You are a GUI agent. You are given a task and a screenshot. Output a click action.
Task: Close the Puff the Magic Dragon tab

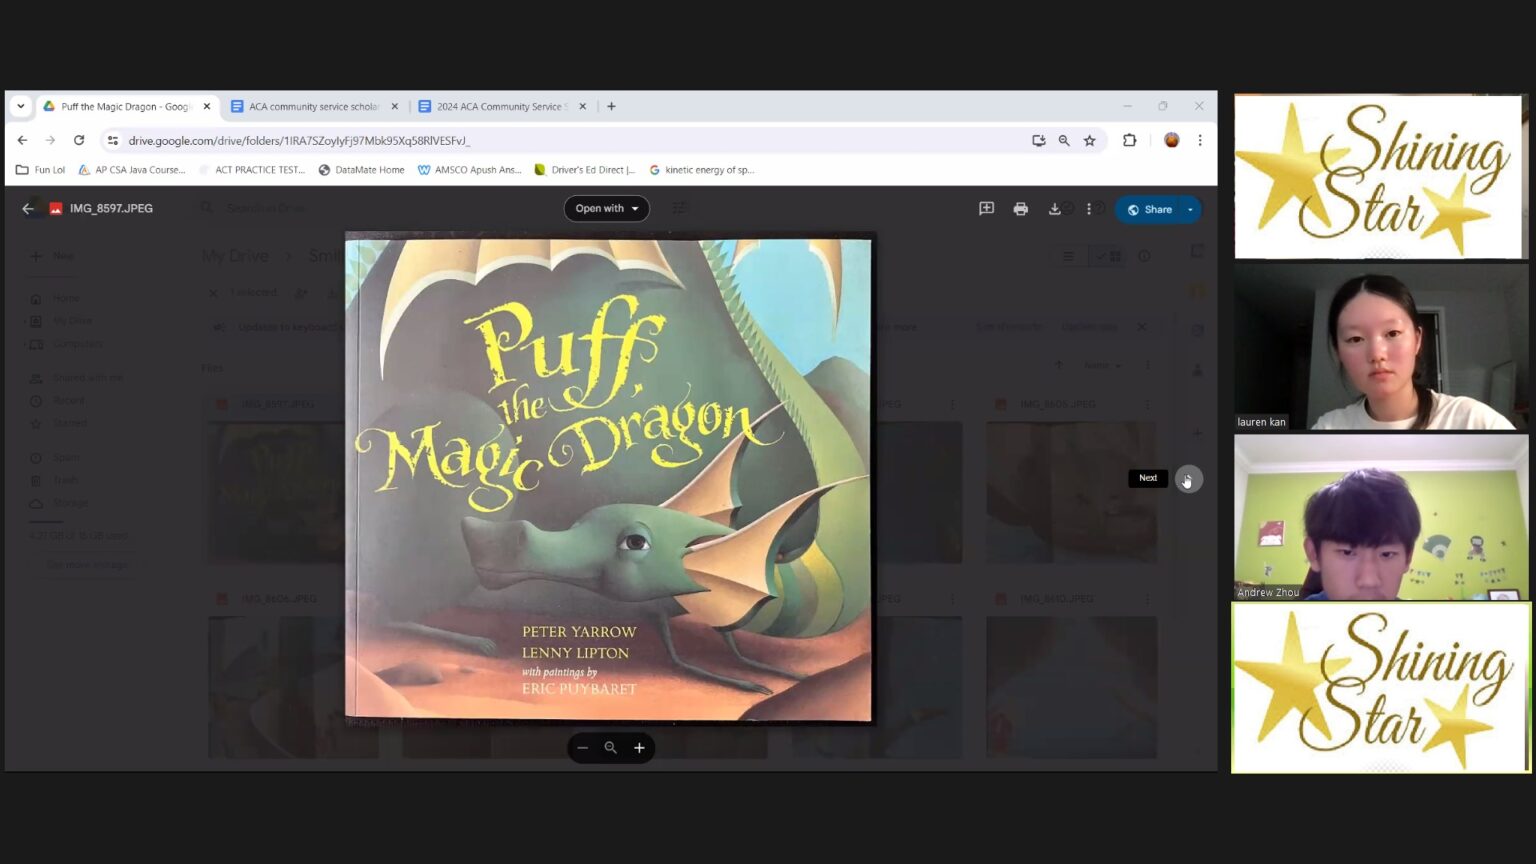(x=207, y=106)
